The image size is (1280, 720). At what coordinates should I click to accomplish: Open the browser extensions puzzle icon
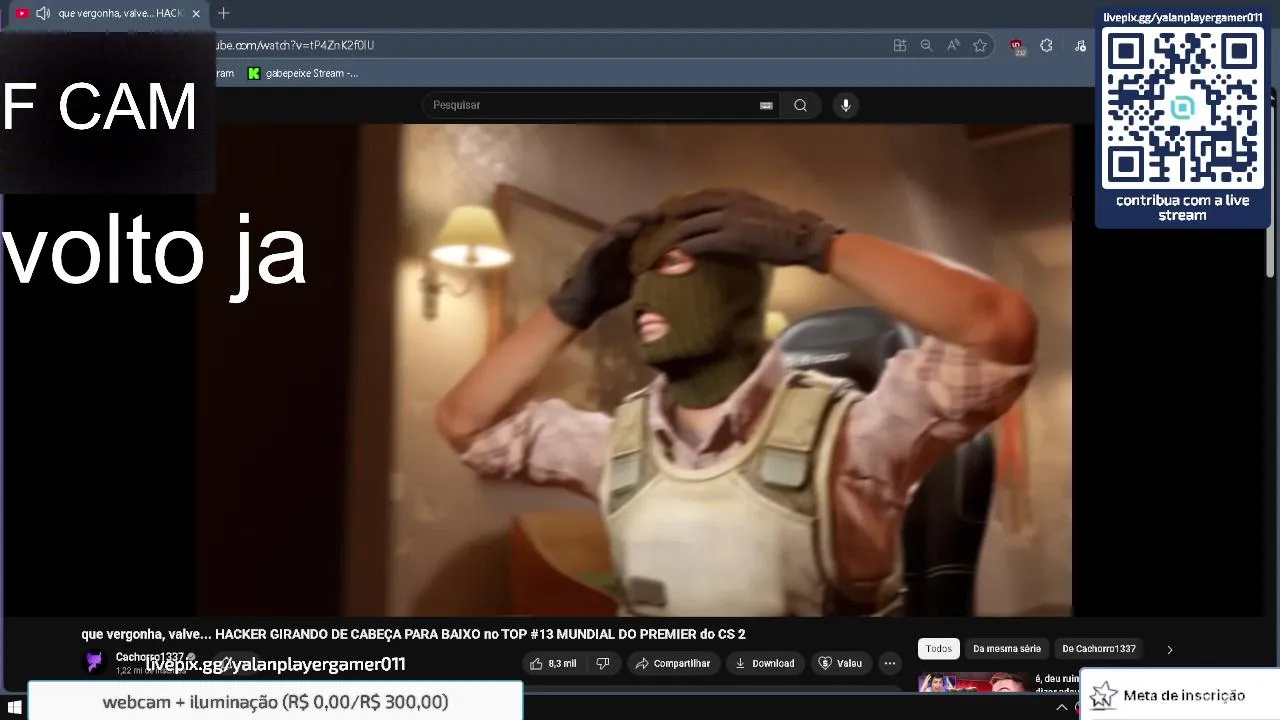tap(1046, 45)
